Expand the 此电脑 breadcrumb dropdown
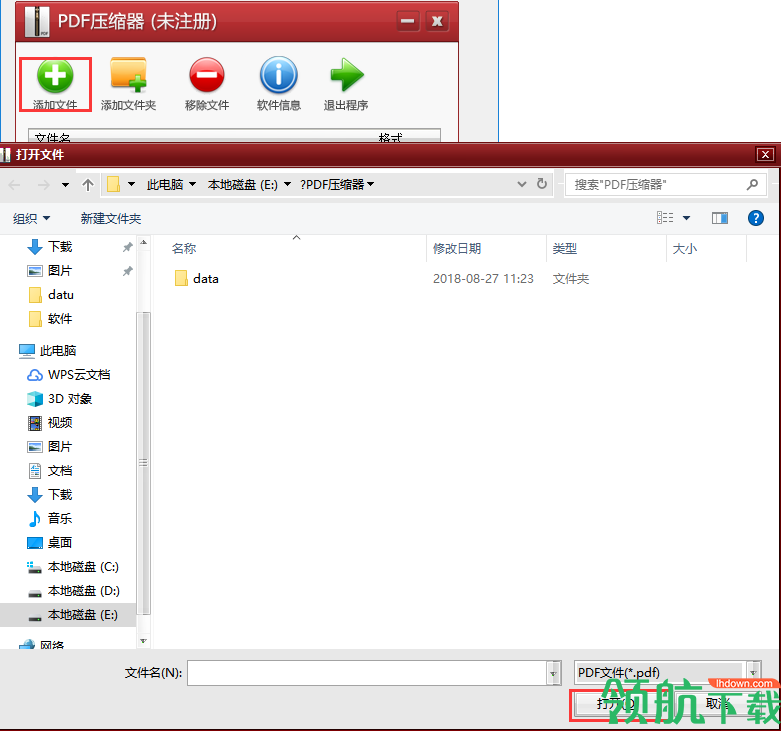Image resolution: width=781 pixels, height=731 pixels. [192, 185]
